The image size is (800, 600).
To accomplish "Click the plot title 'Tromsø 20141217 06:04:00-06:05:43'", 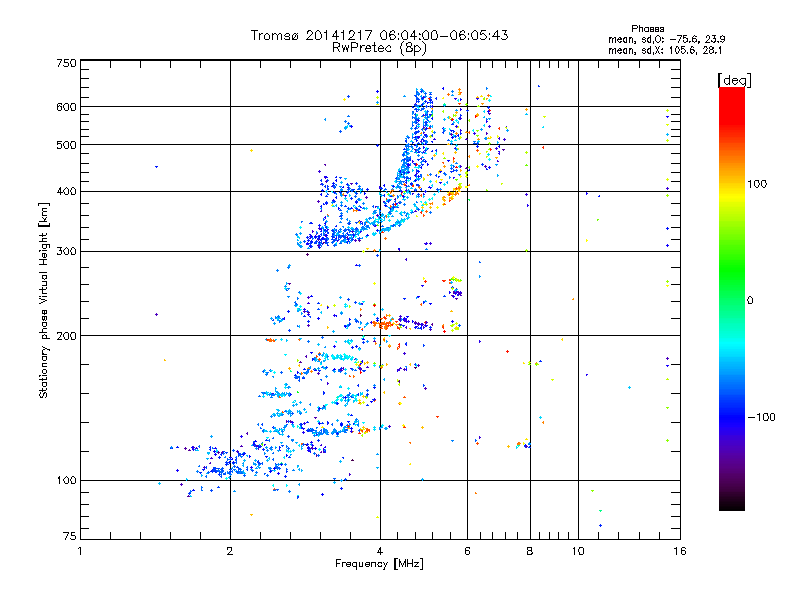I will click(379, 35).
